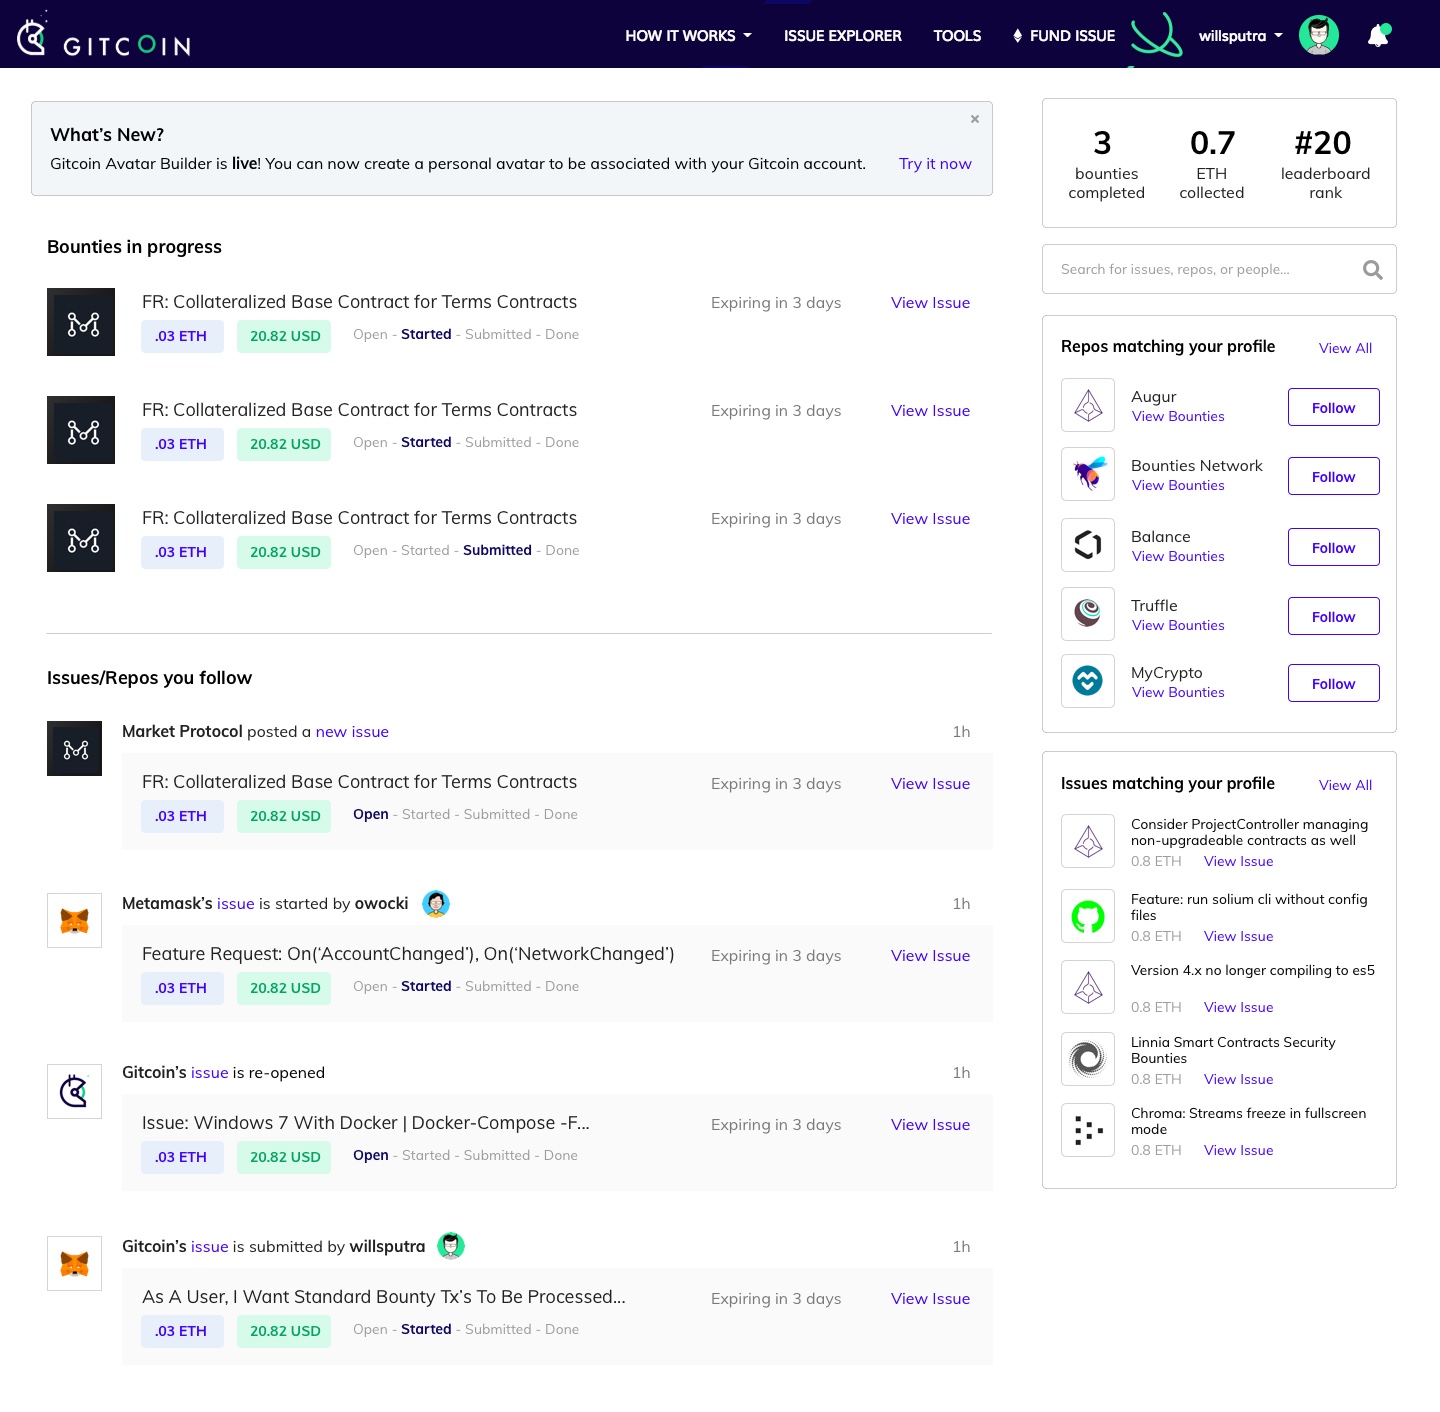View Issue for the Windows 7 Docker issue
1440x1412 pixels.
point(930,1124)
